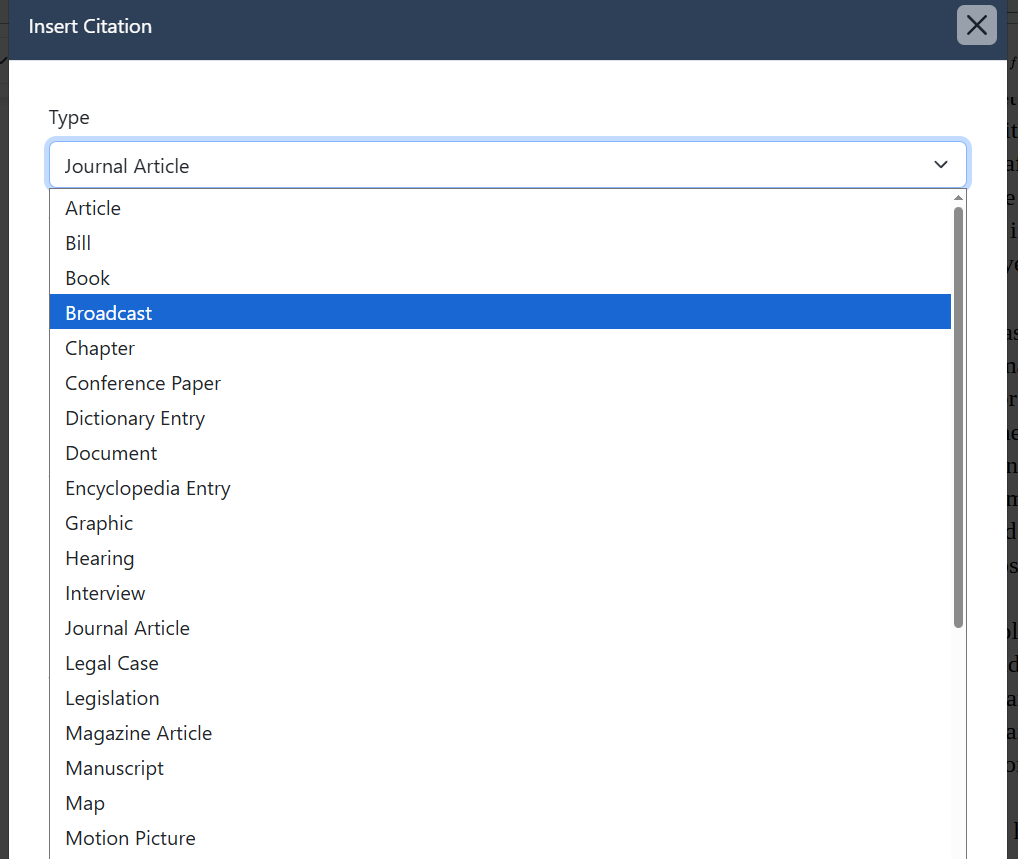1018x859 pixels.
Task: Select Encyclopedia Entry option
Action: [x=148, y=488]
